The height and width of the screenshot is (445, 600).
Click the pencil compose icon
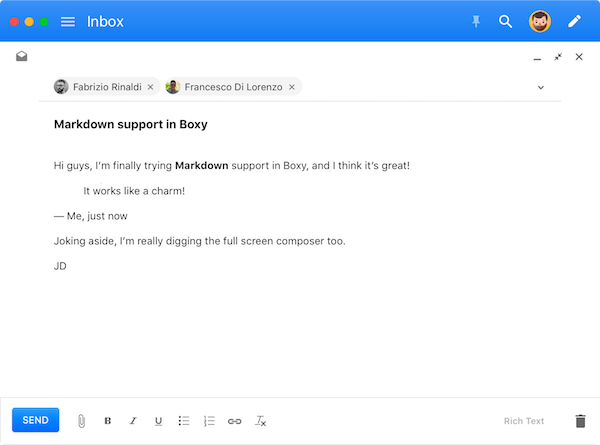point(574,21)
